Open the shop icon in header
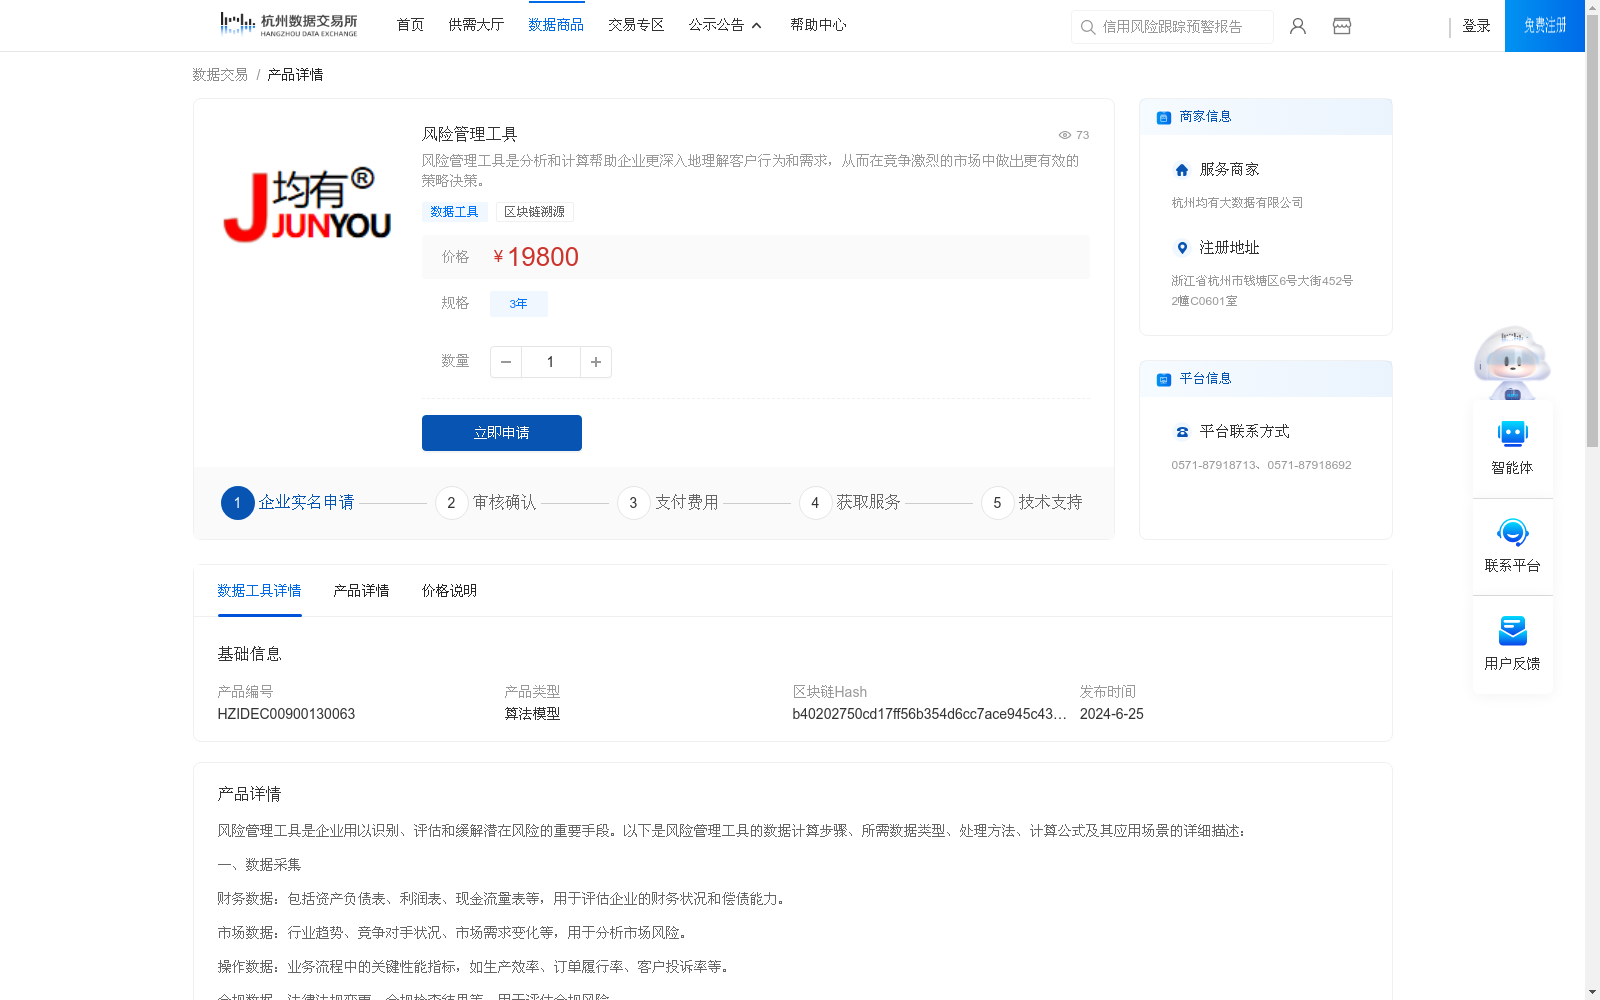Image resolution: width=1600 pixels, height=1000 pixels. click(1342, 26)
